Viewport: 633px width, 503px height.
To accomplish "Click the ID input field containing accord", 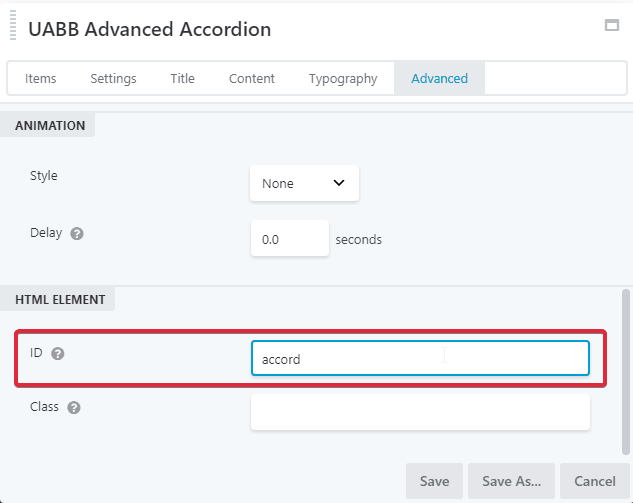I will point(420,359).
